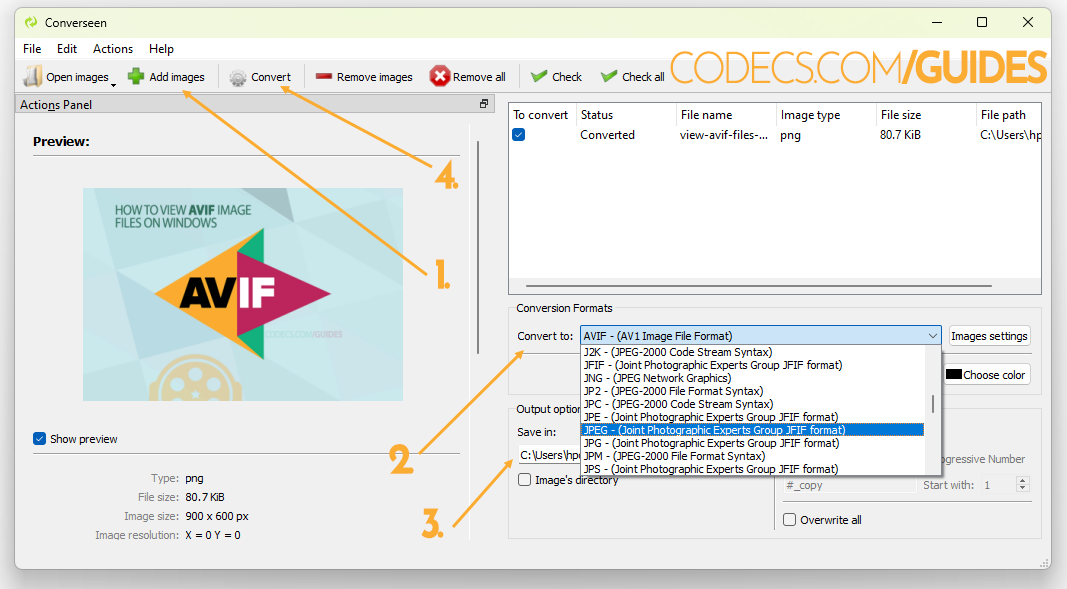
Task: Enable the Overwrite all checkbox
Action: [x=789, y=520]
